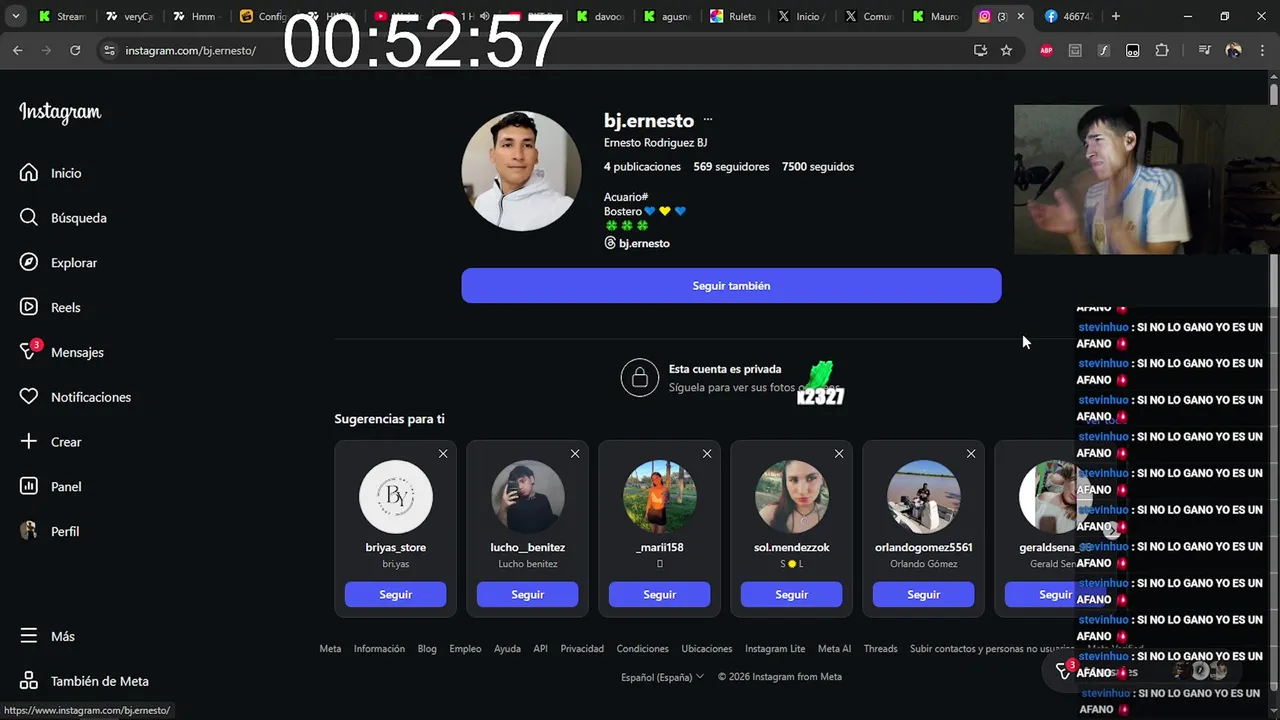Dismiss the _marii158 suggestion
This screenshot has width=1280, height=720.
coord(707,454)
